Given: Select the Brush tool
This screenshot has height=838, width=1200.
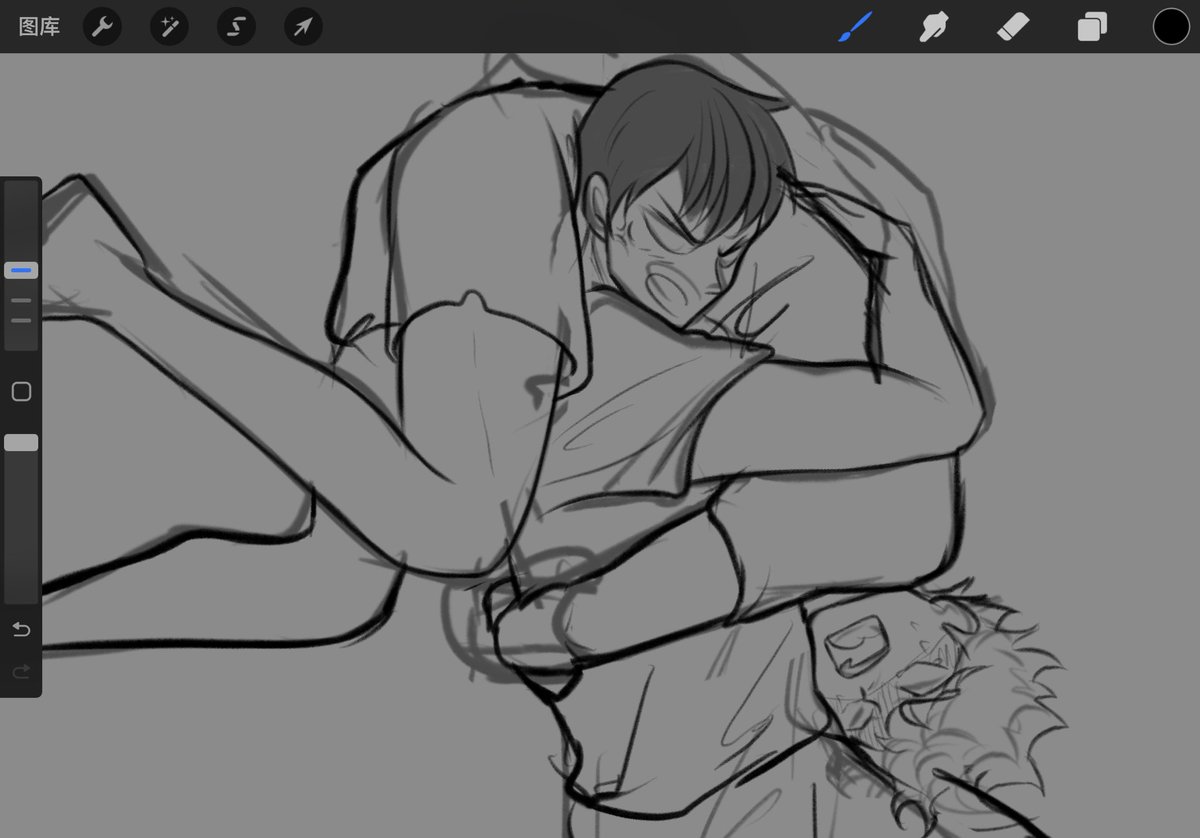Looking at the screenshot, I should (x=855, y=27).
